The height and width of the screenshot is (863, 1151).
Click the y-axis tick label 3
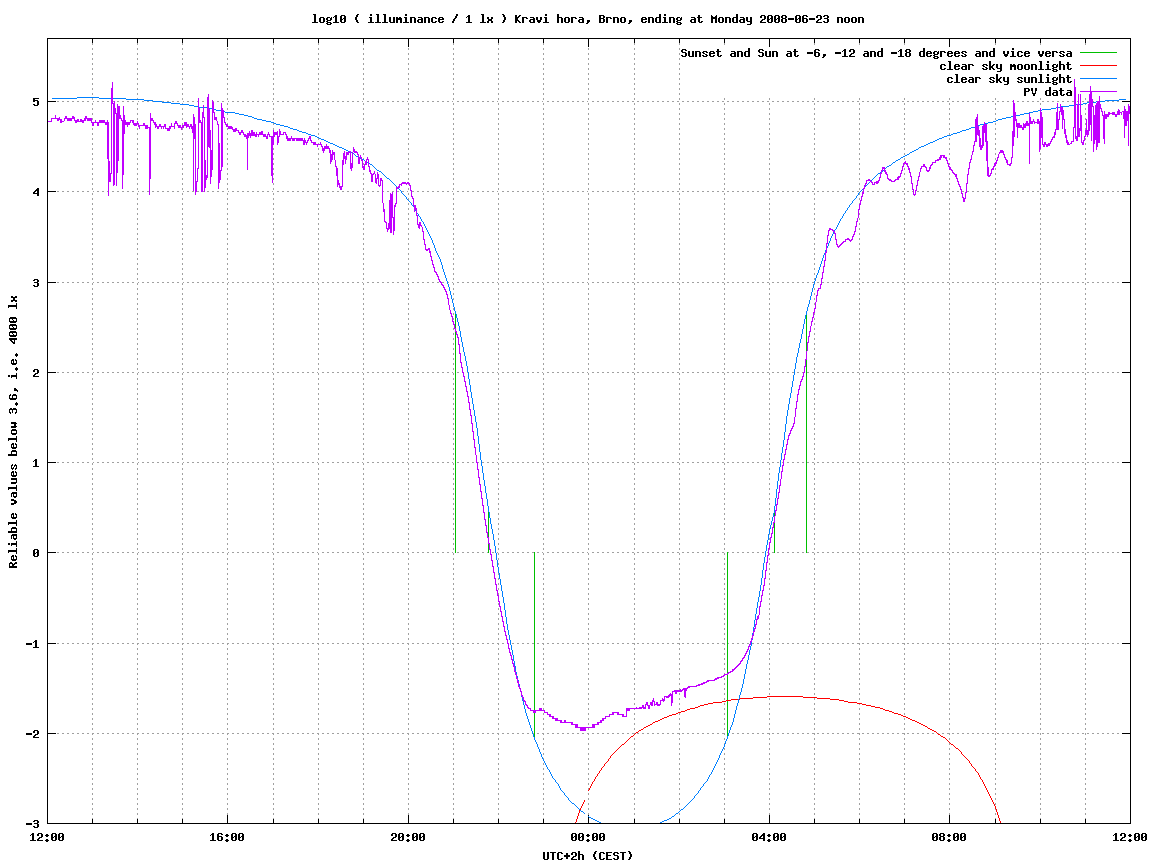[36, 283]
